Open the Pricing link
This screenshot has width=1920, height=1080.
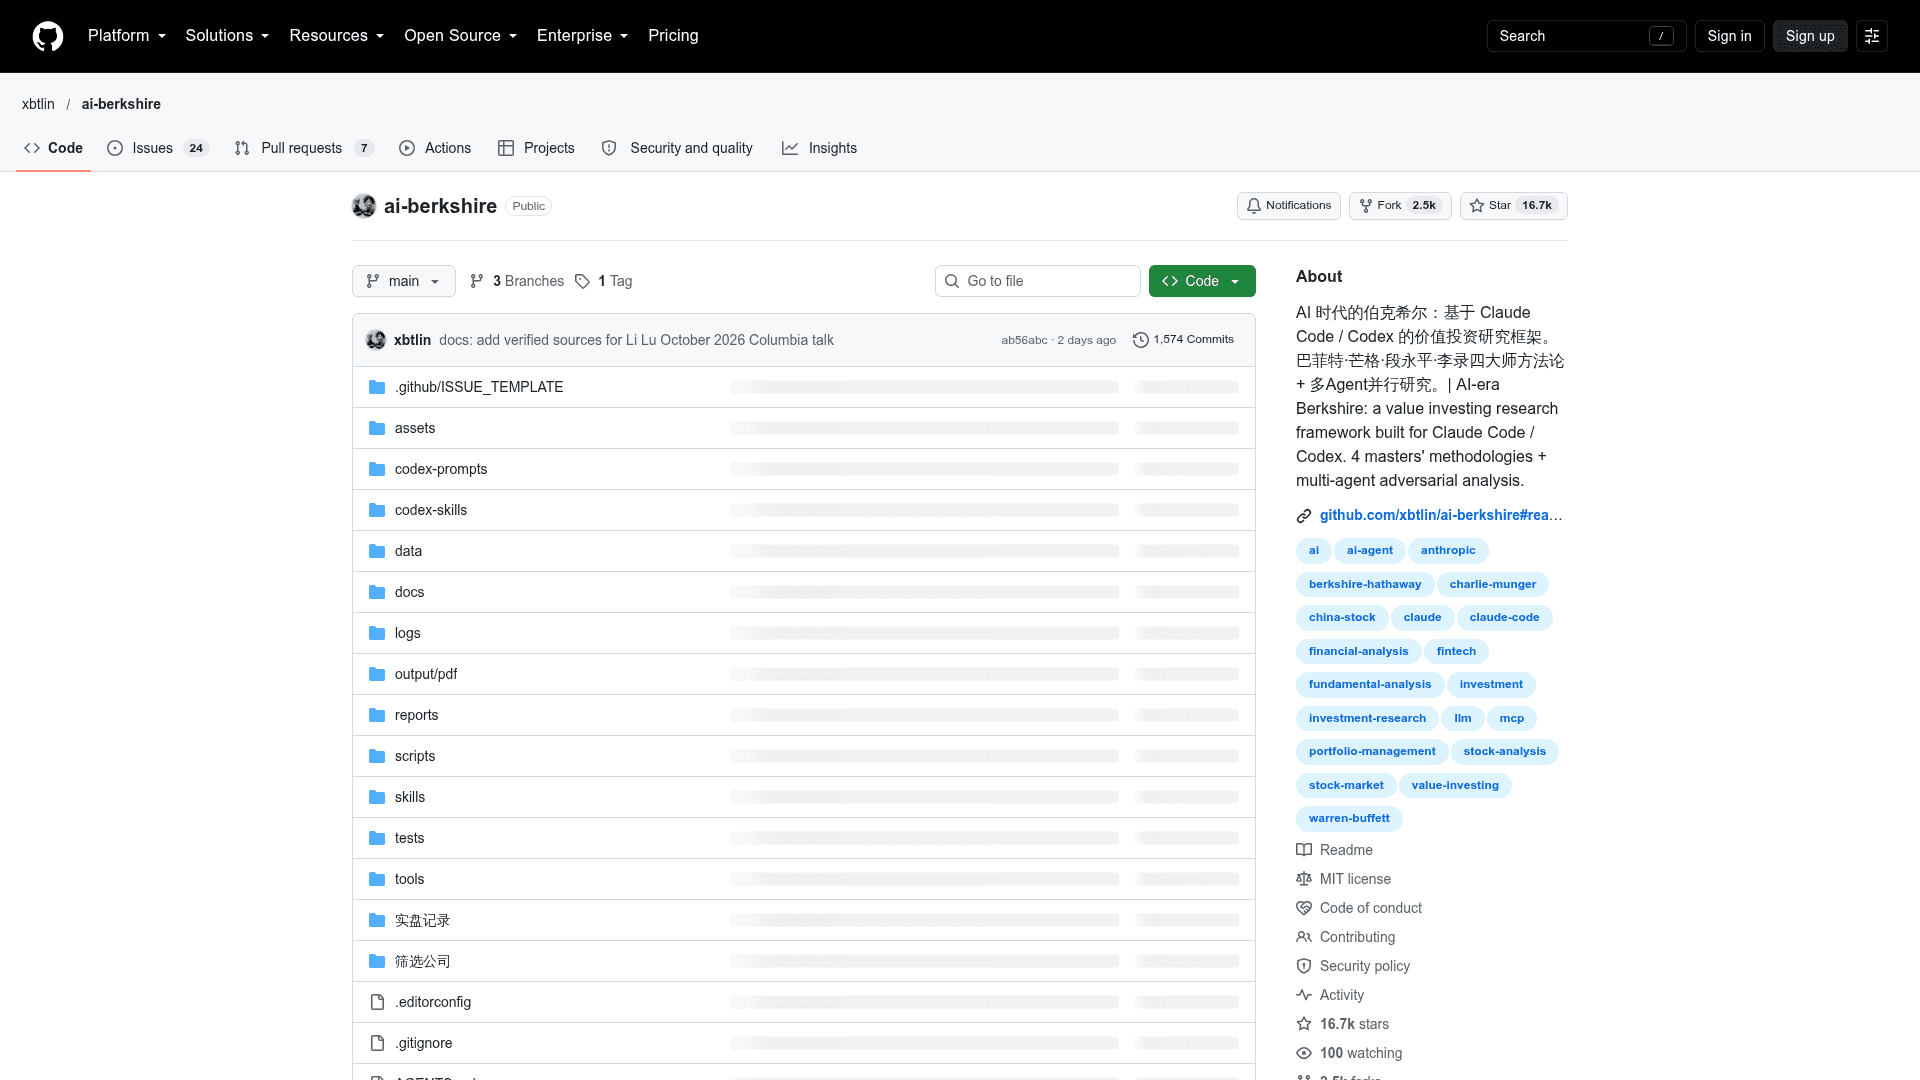pos(673,36)
